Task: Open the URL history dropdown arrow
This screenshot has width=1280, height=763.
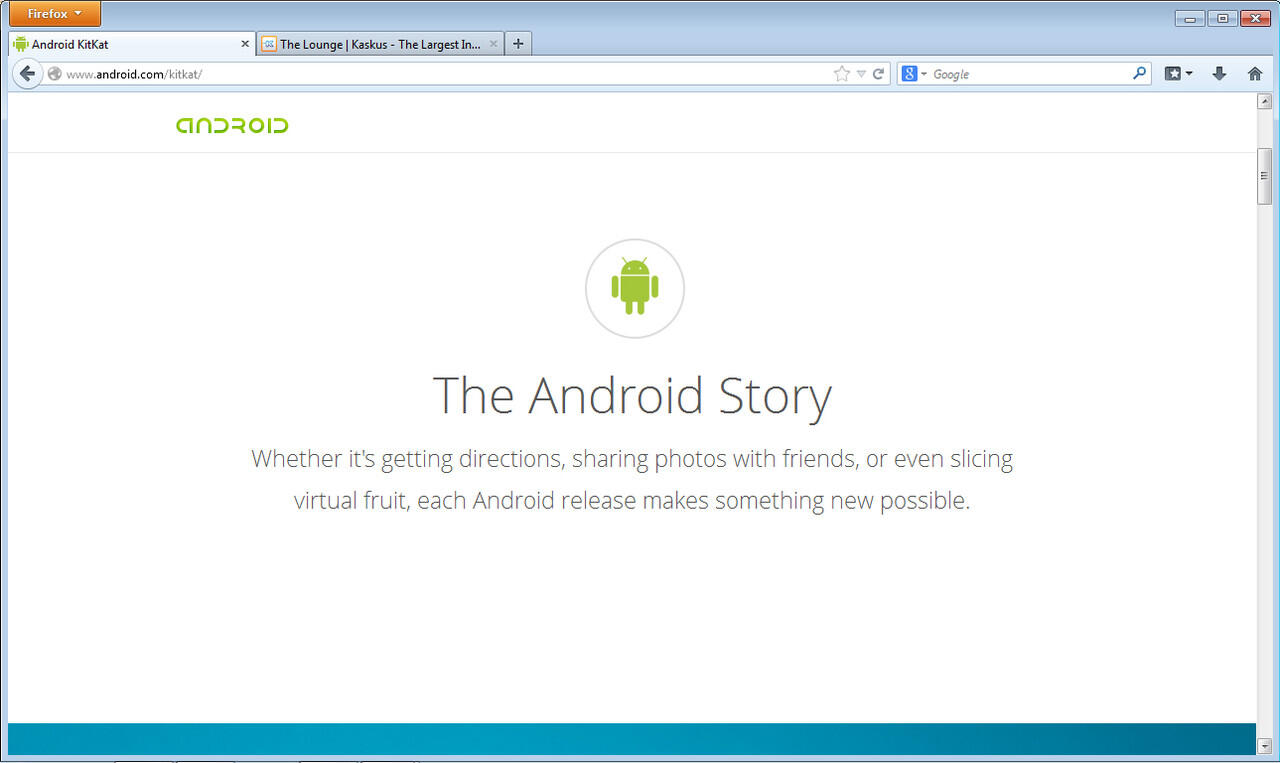Action: 861,74
